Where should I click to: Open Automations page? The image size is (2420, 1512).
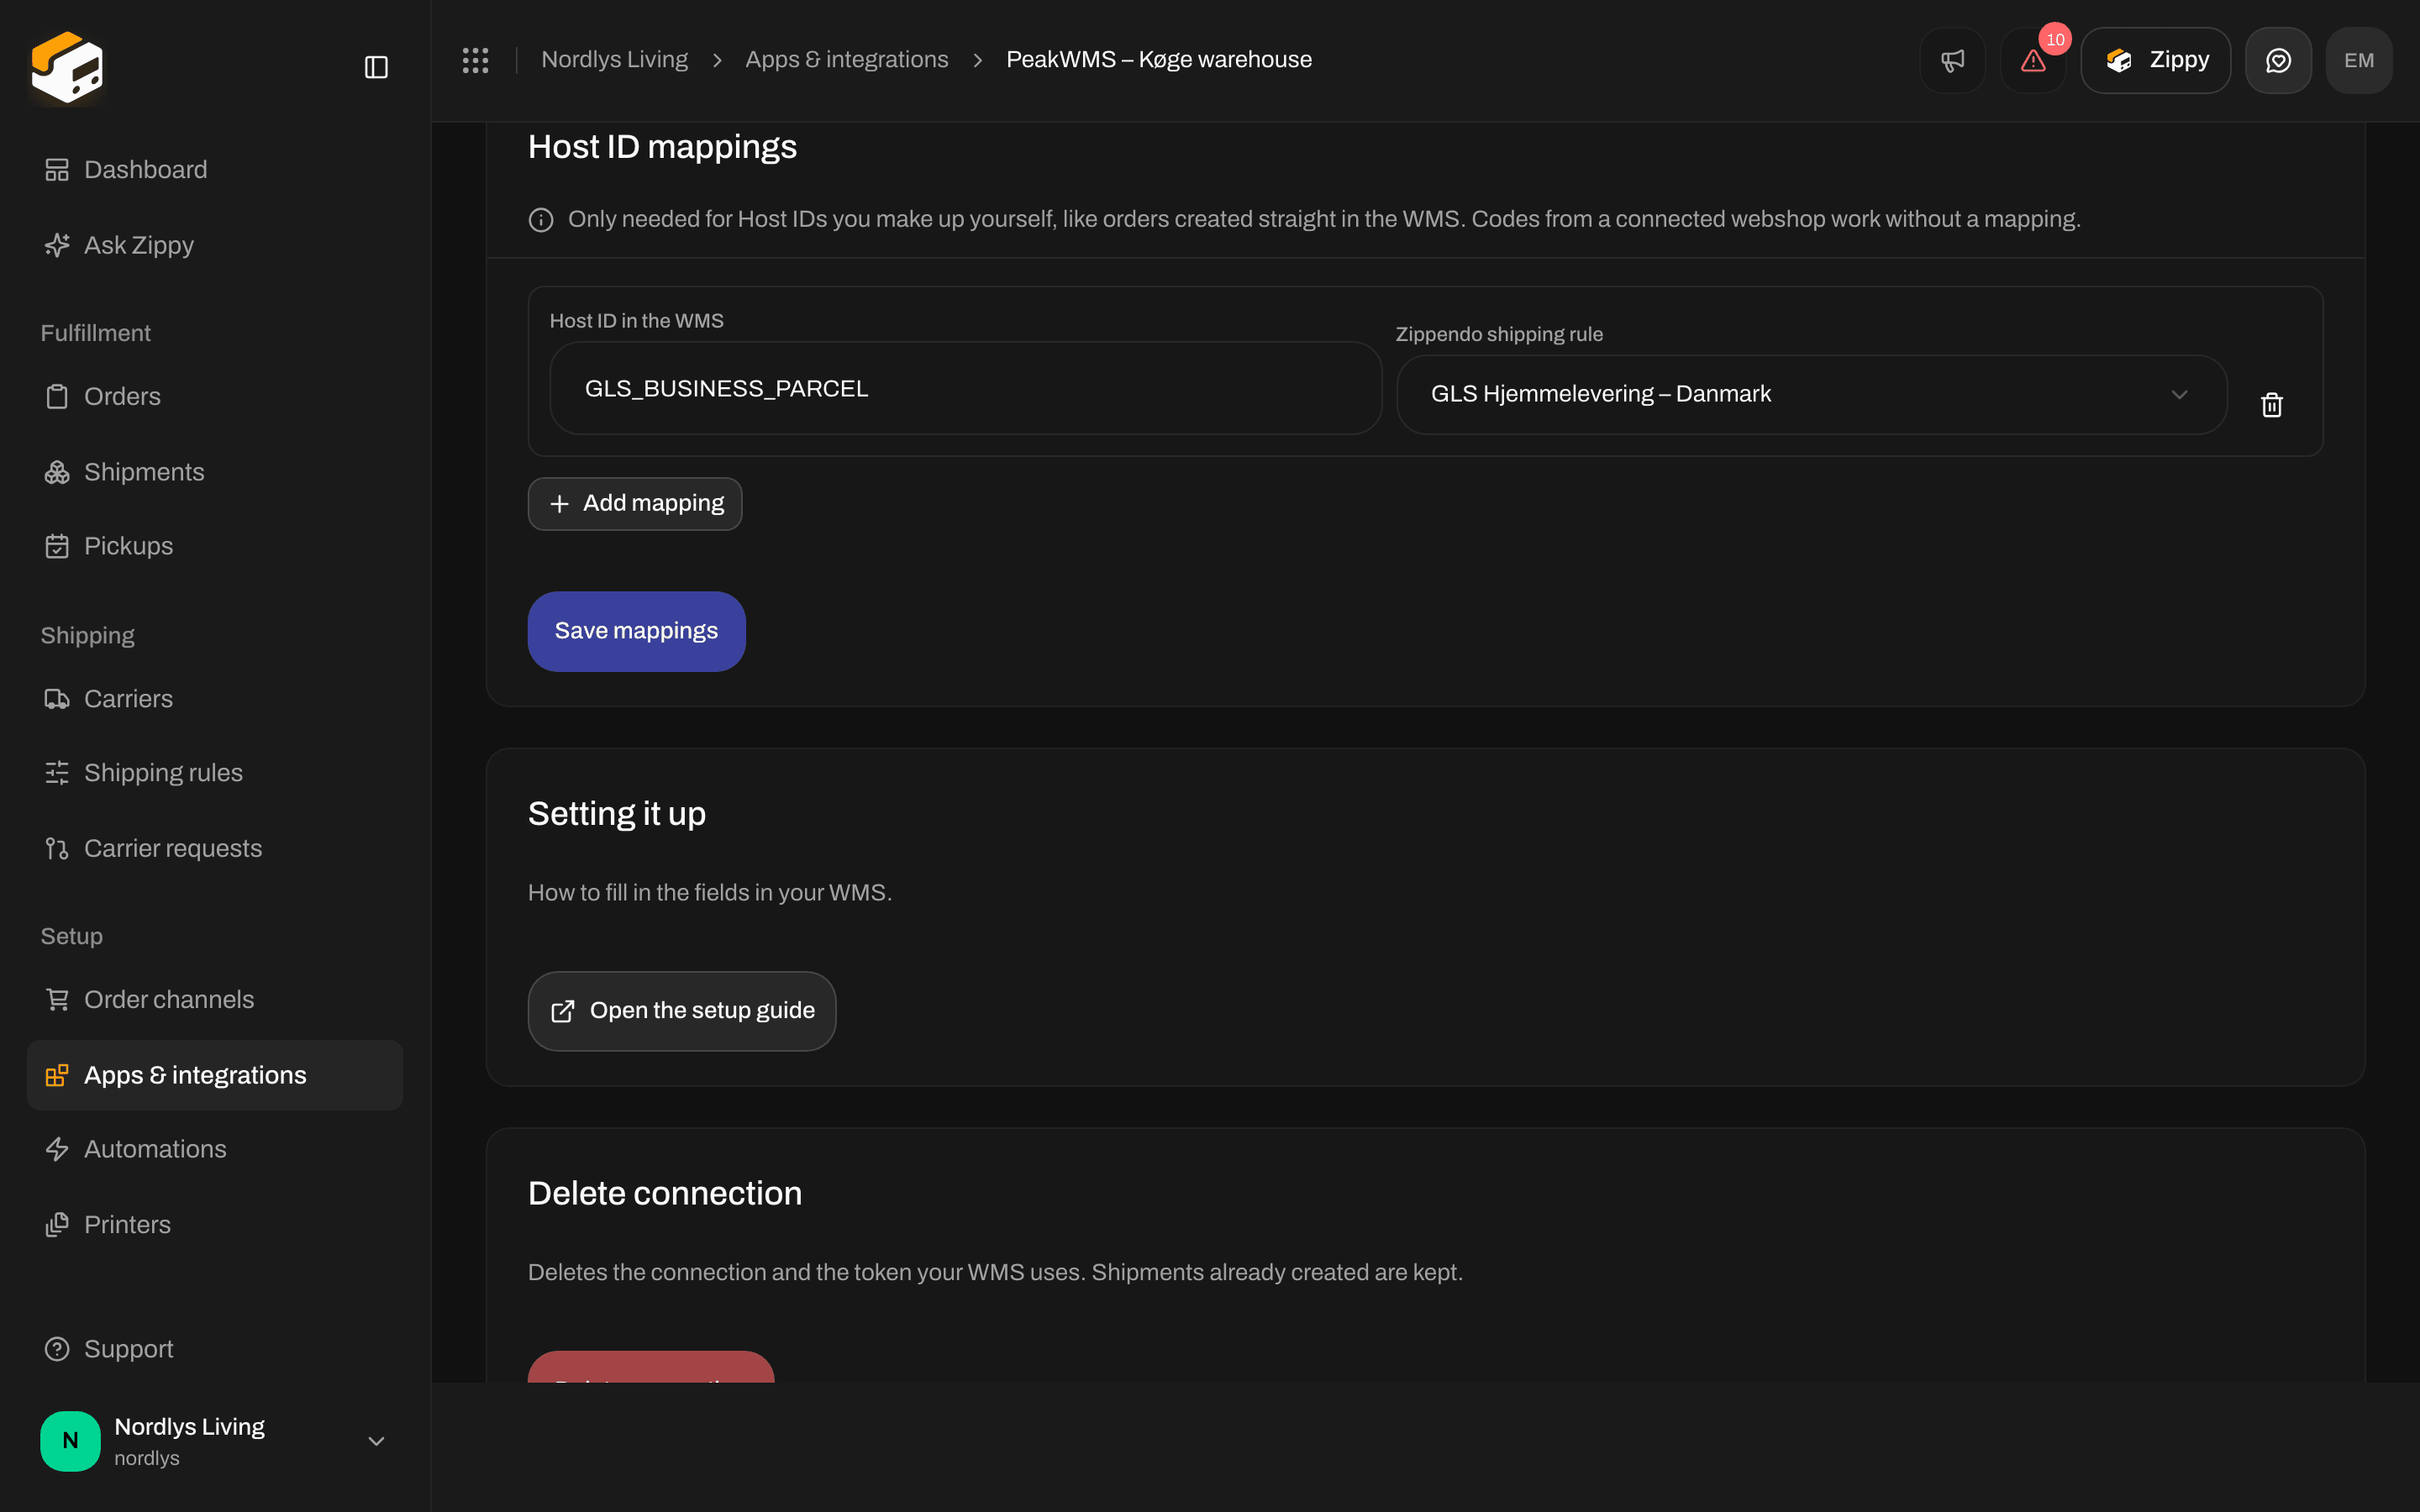pyautogui.click(x=215, y=1149)
